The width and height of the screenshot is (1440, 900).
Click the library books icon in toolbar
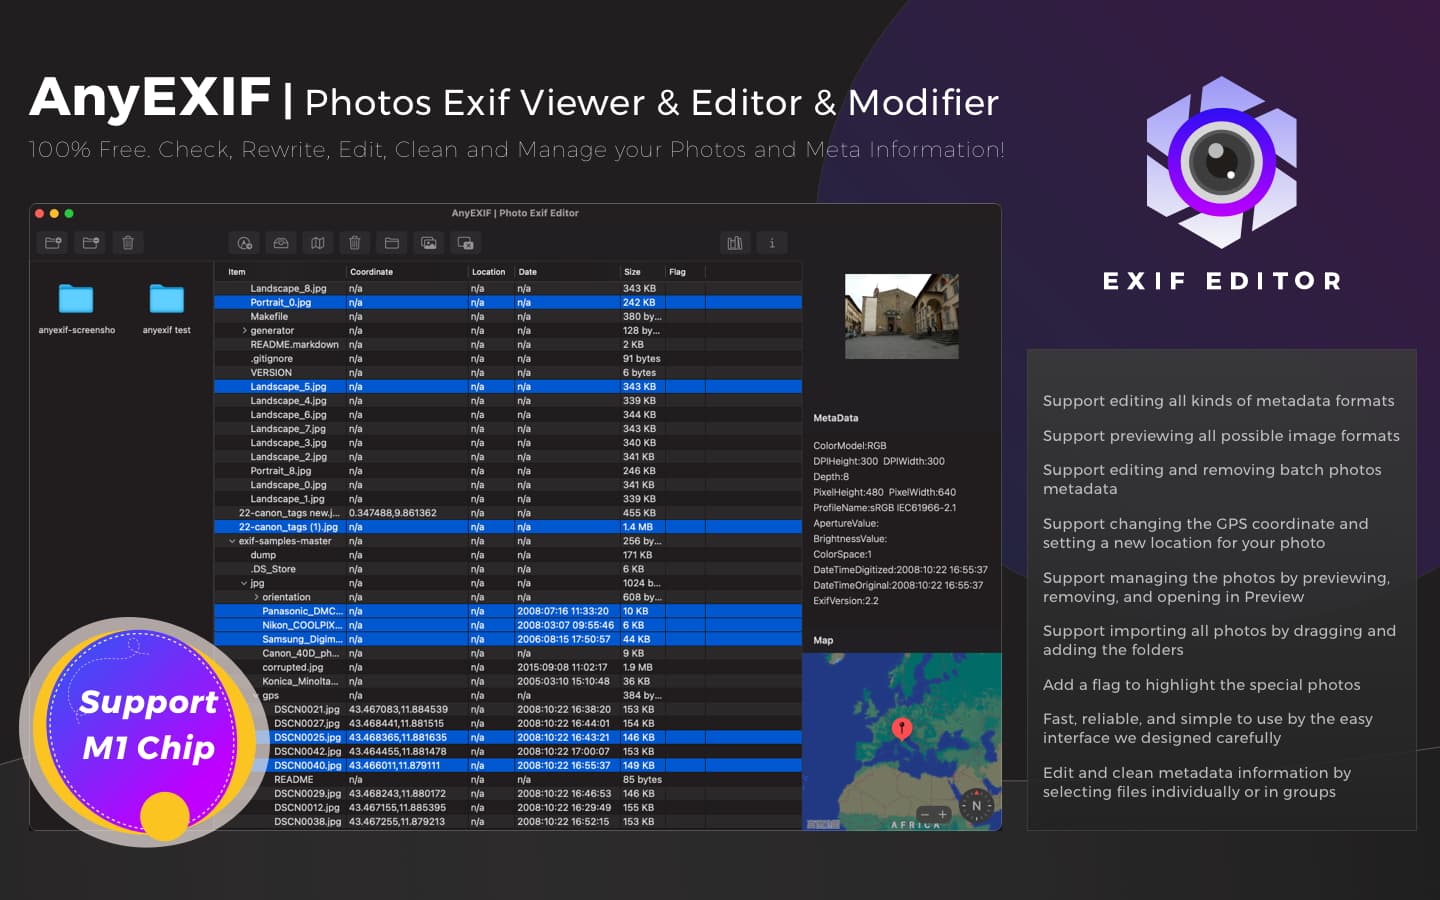[735, 243]
